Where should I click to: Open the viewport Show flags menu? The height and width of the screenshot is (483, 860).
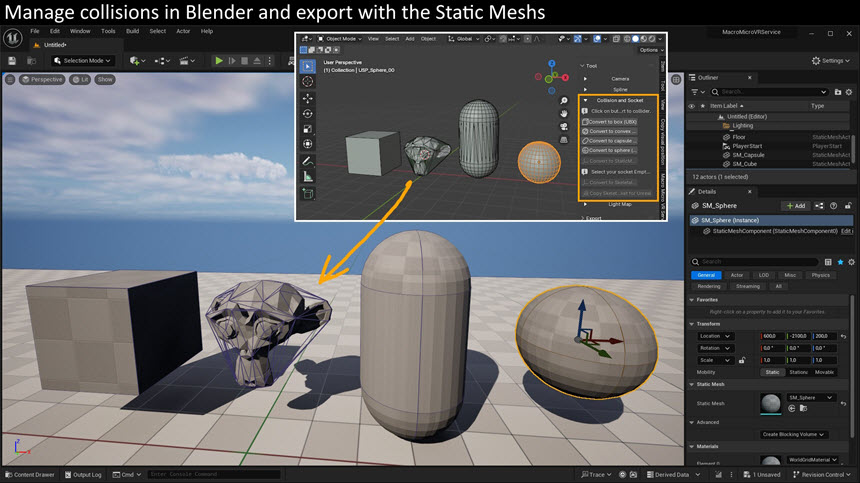click(105, 79)
